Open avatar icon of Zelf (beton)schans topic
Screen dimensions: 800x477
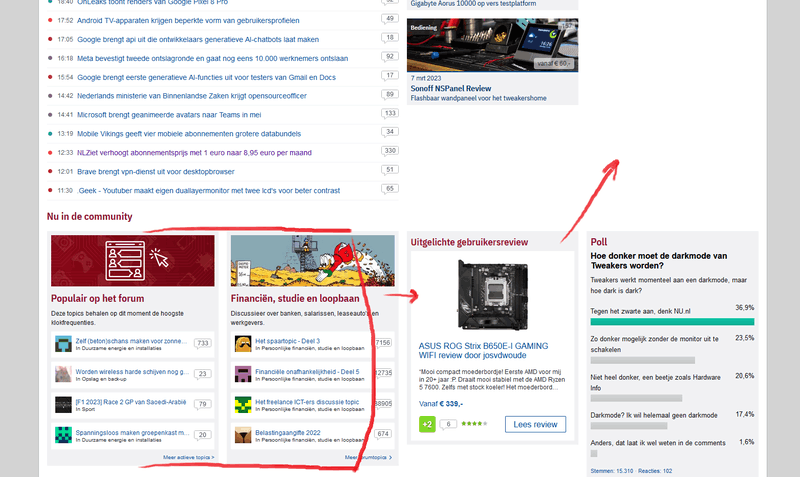pos(63,344)
